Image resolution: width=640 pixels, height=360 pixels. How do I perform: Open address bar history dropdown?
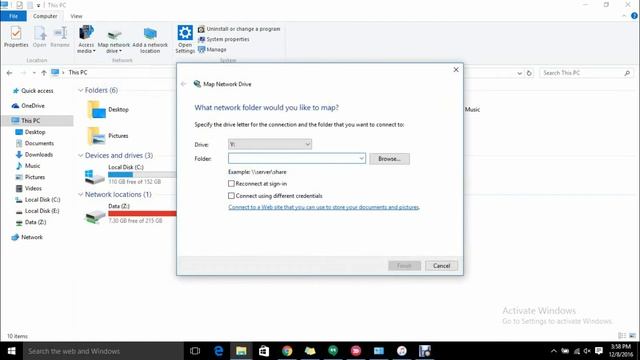pyautogui.click(x=520, y=73)
